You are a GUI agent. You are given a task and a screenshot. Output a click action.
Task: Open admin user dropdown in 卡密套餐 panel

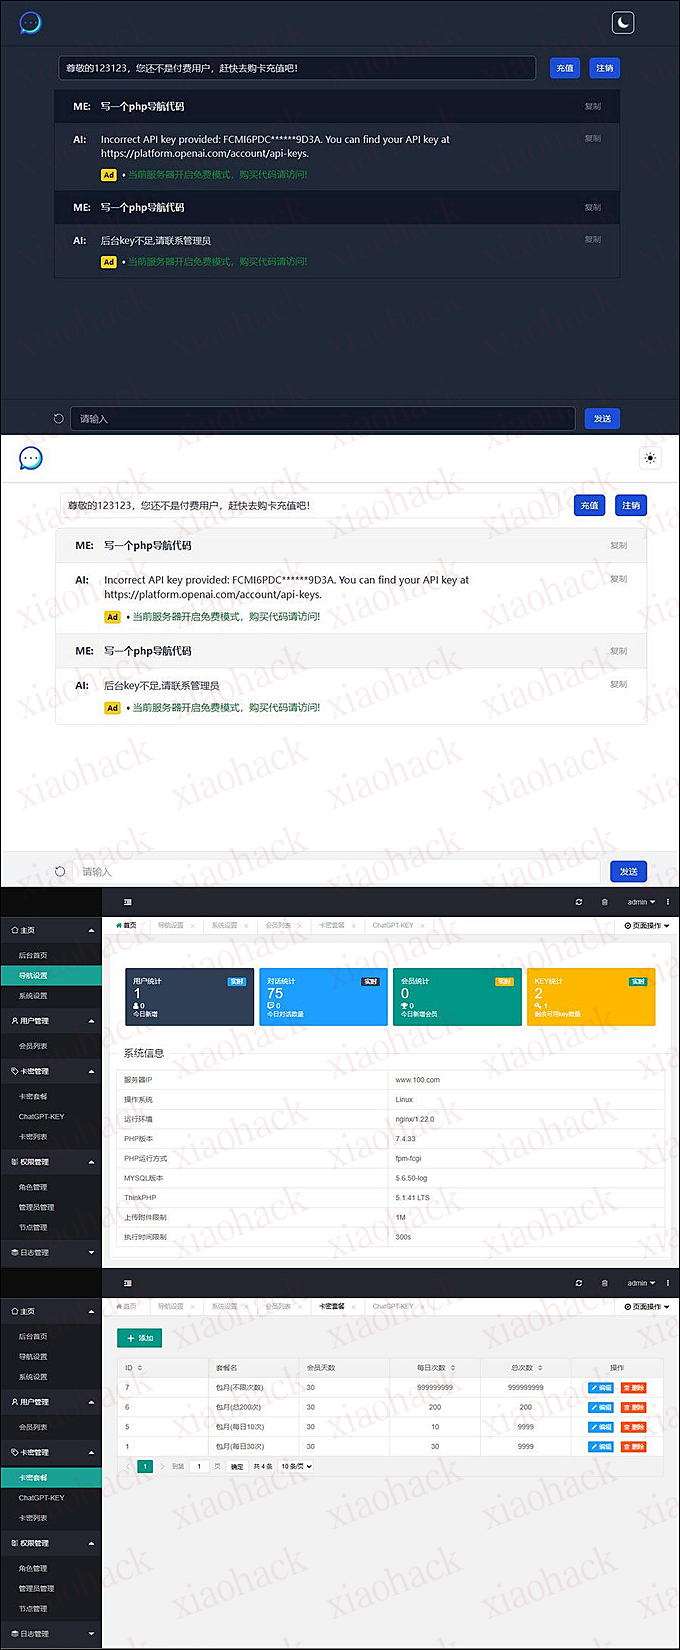[641, 1283]
